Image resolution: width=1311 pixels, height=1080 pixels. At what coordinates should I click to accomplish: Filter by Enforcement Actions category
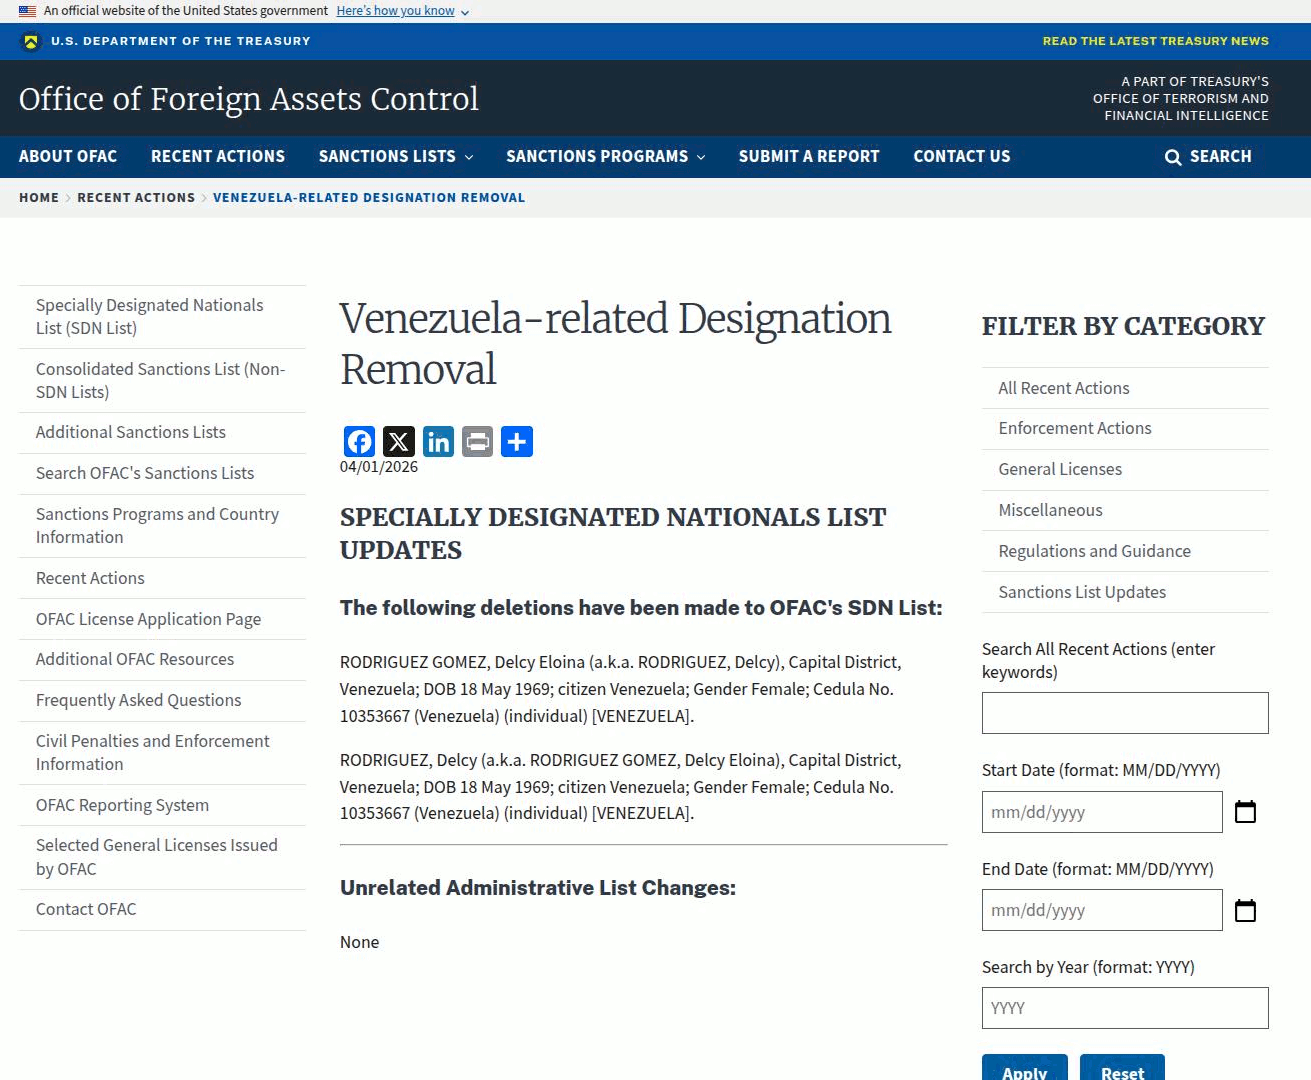1074,428
